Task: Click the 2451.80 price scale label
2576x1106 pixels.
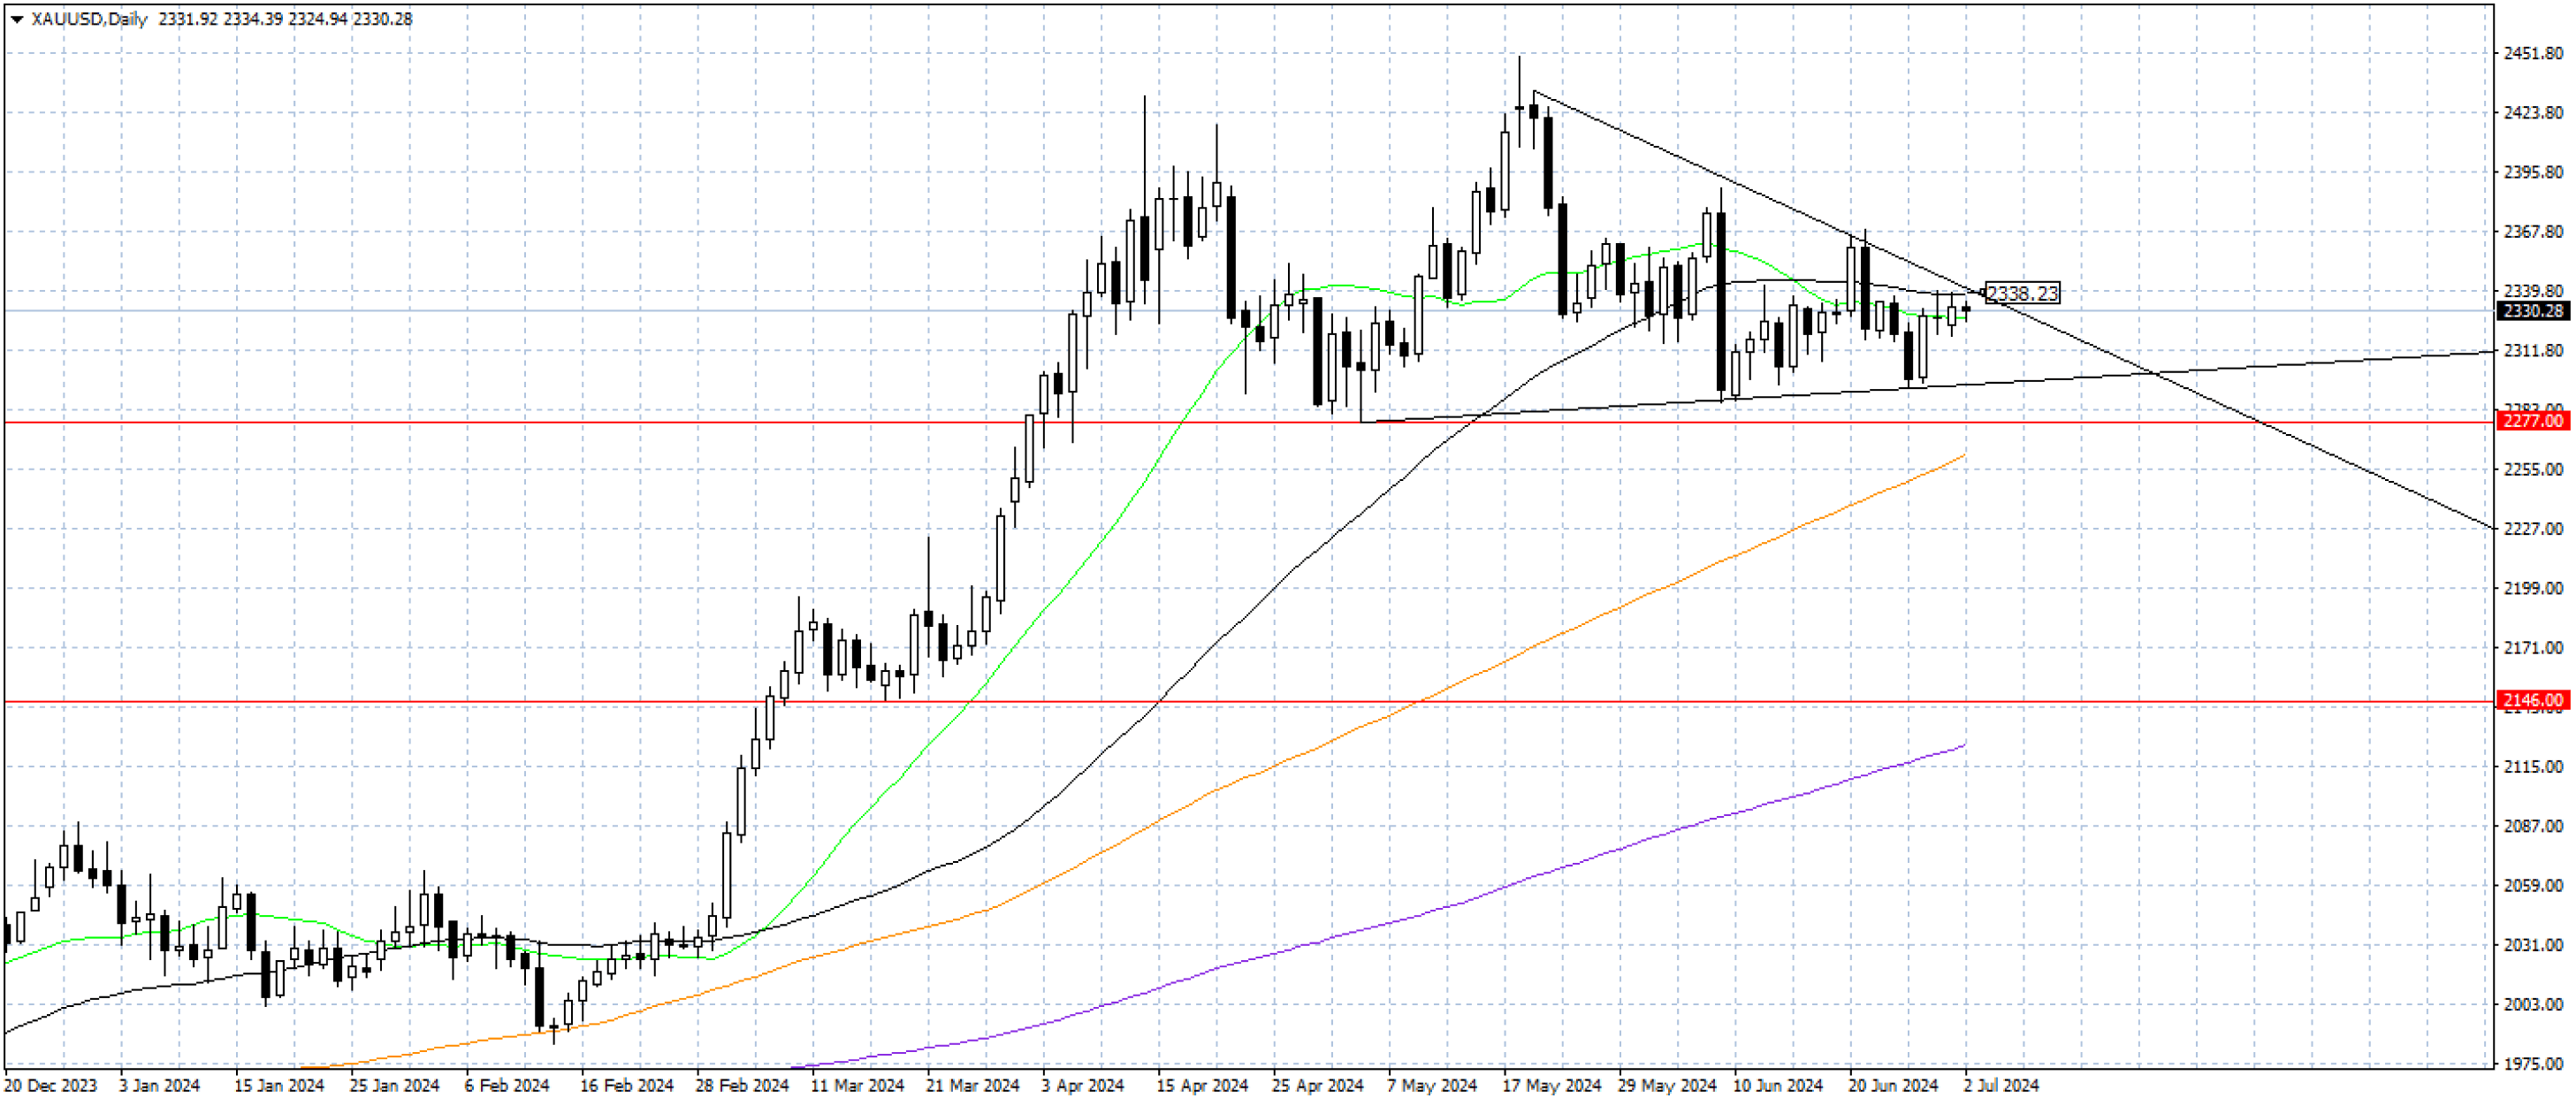Action: (x=2533, y=53)
